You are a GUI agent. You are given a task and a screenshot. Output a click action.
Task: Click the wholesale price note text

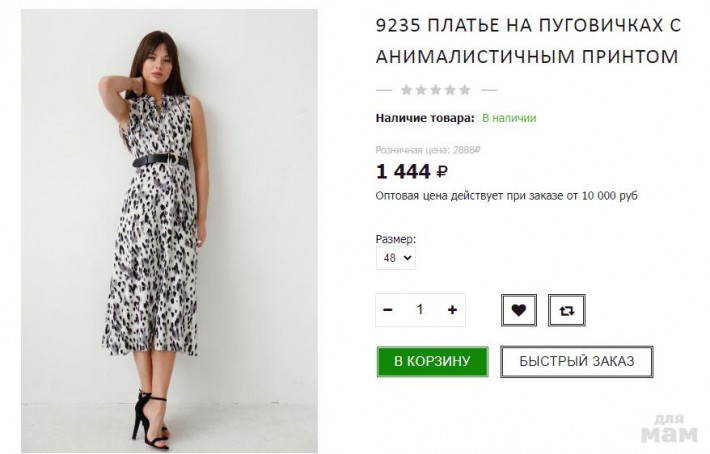click(x=506, y=196)
